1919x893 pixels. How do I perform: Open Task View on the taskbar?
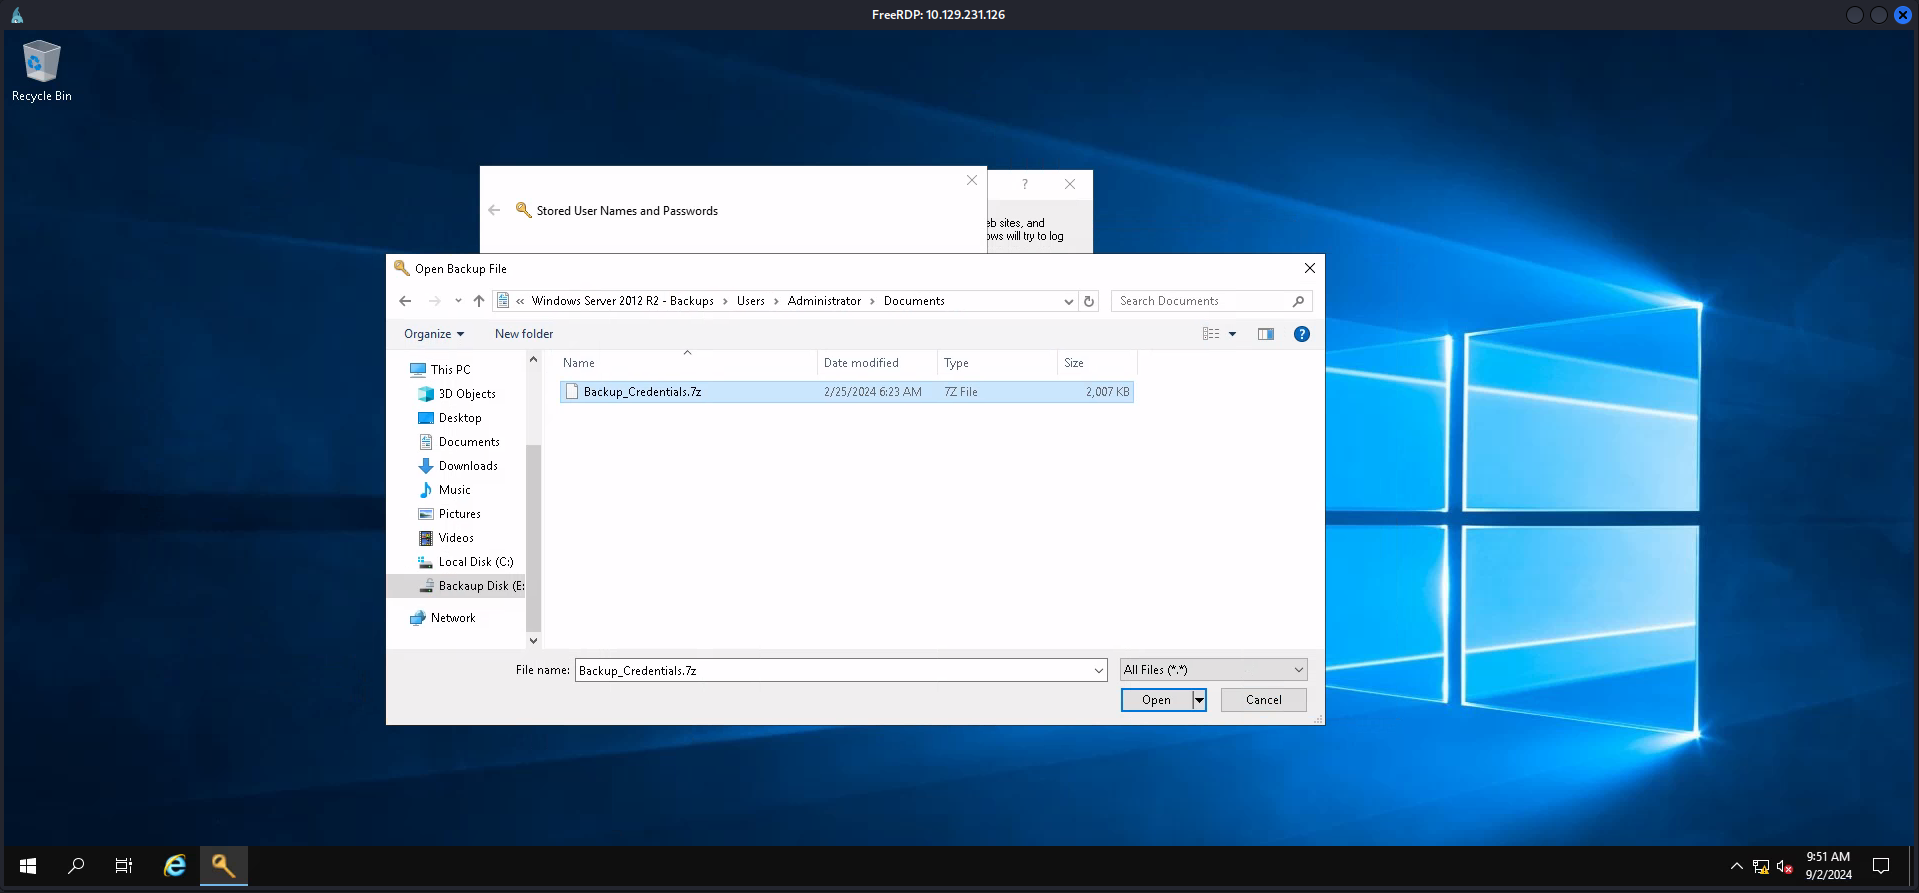pyautogui.click(x=124, y=866)
